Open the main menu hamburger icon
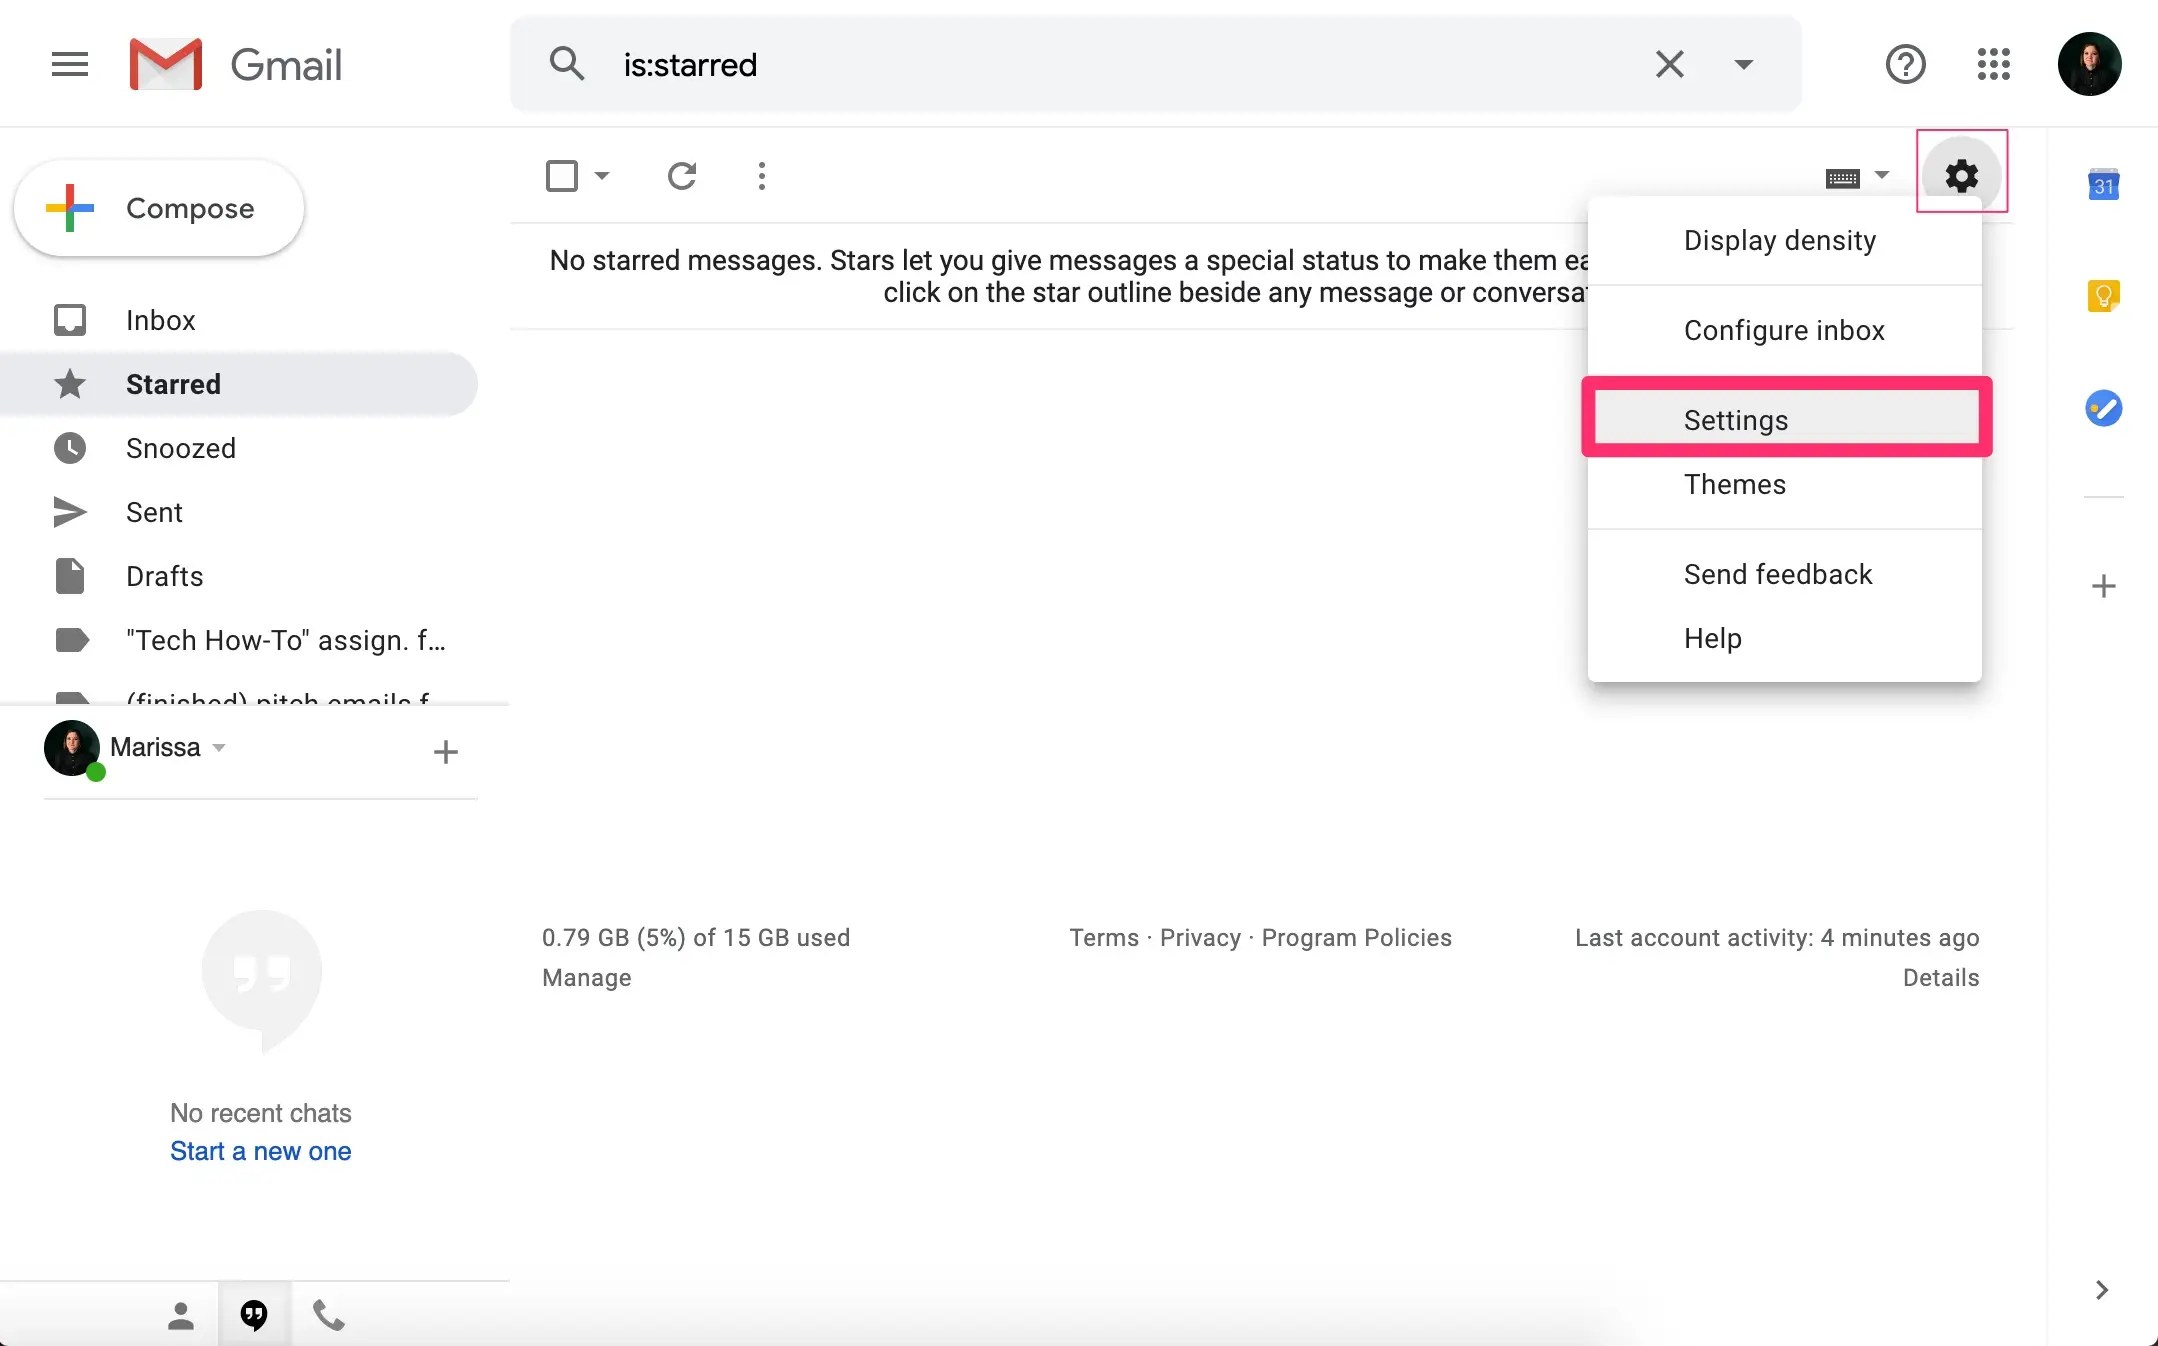This screenshot has height=1346, width=2158. pyautogui.click(x=69, y=65)
